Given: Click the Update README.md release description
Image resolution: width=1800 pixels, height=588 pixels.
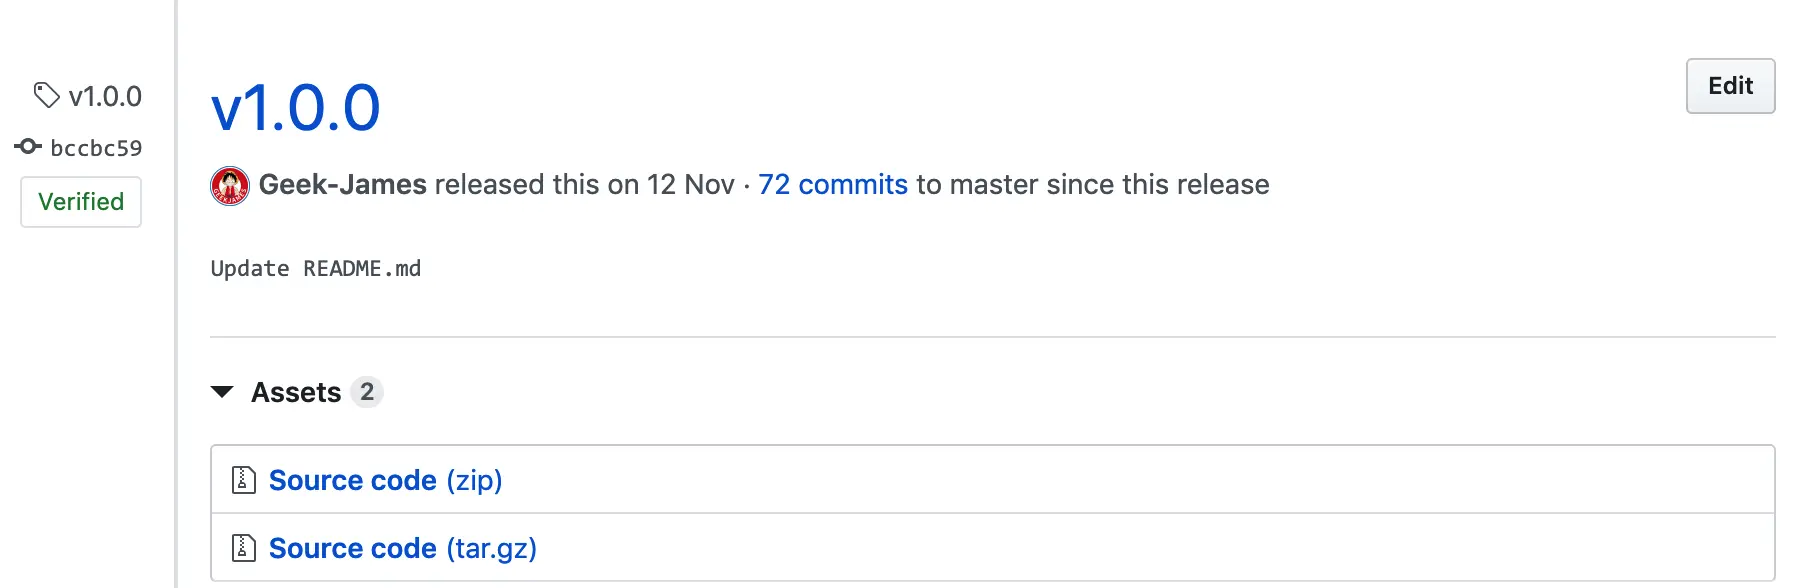Looking at the screenshot, I should pos(316,269).
